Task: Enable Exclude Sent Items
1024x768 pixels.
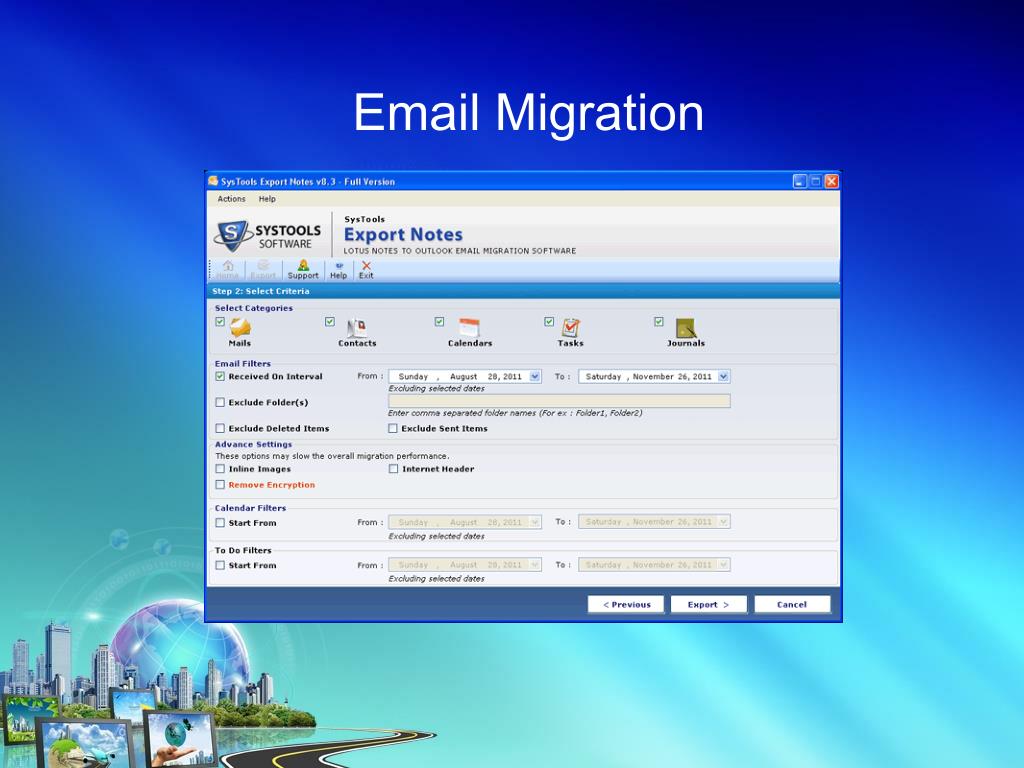Action: coord(392,428)
